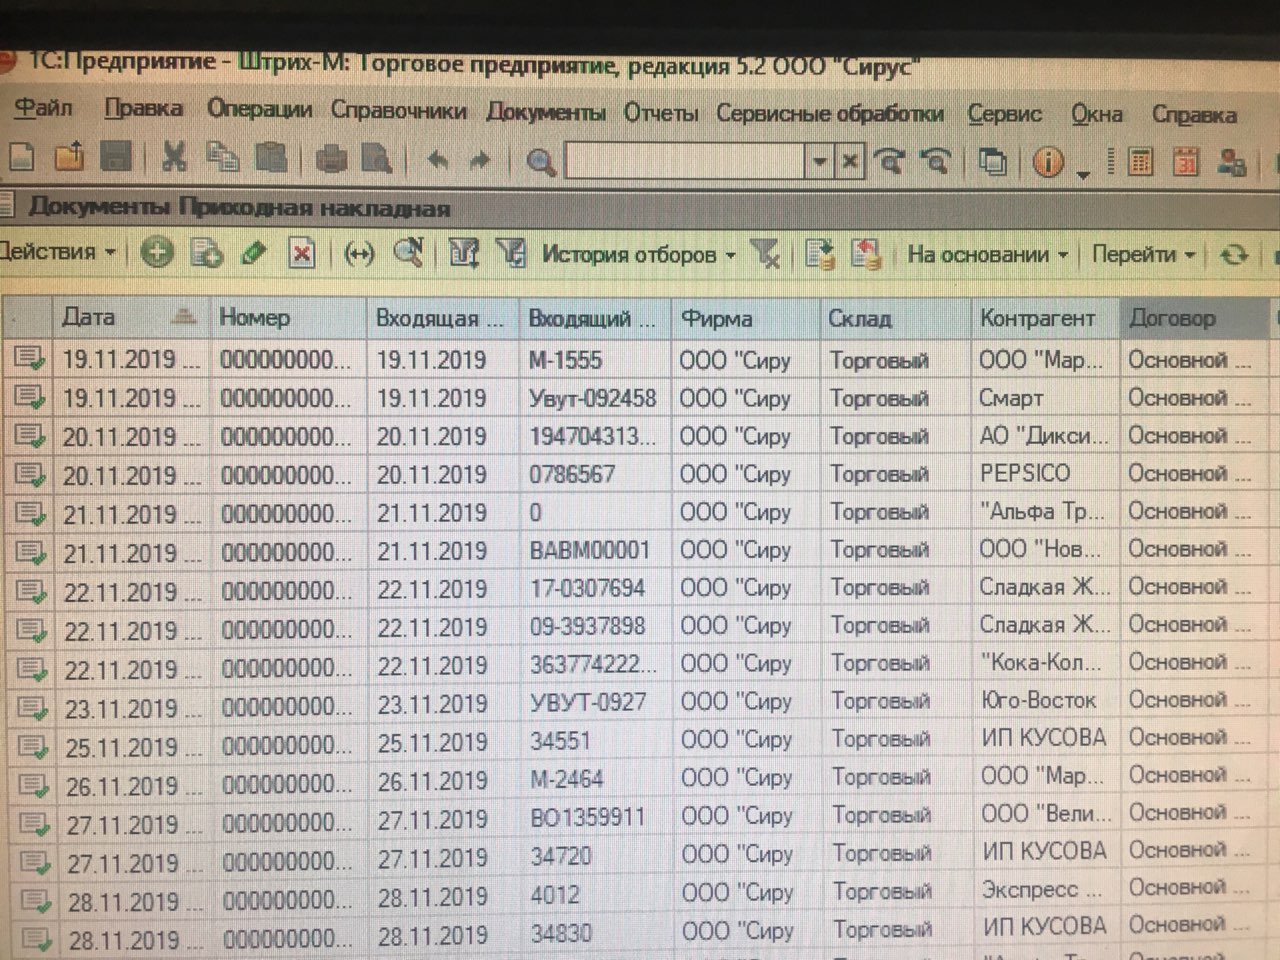The height and width of the screenshot is (960, 1280).
Task: Click the New document icon
Action: (x=21, y=156)
